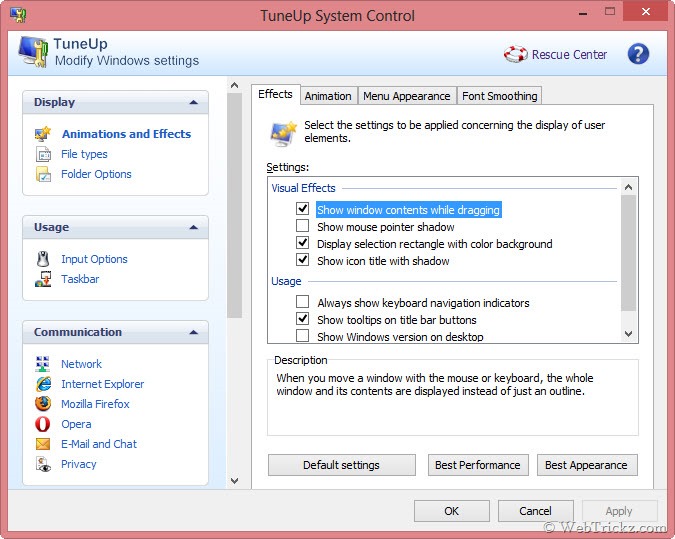Image resolution: width=675 pixels, height=539 pixels.
Task: Open Network settings link
Action: (x=81, y=364)
